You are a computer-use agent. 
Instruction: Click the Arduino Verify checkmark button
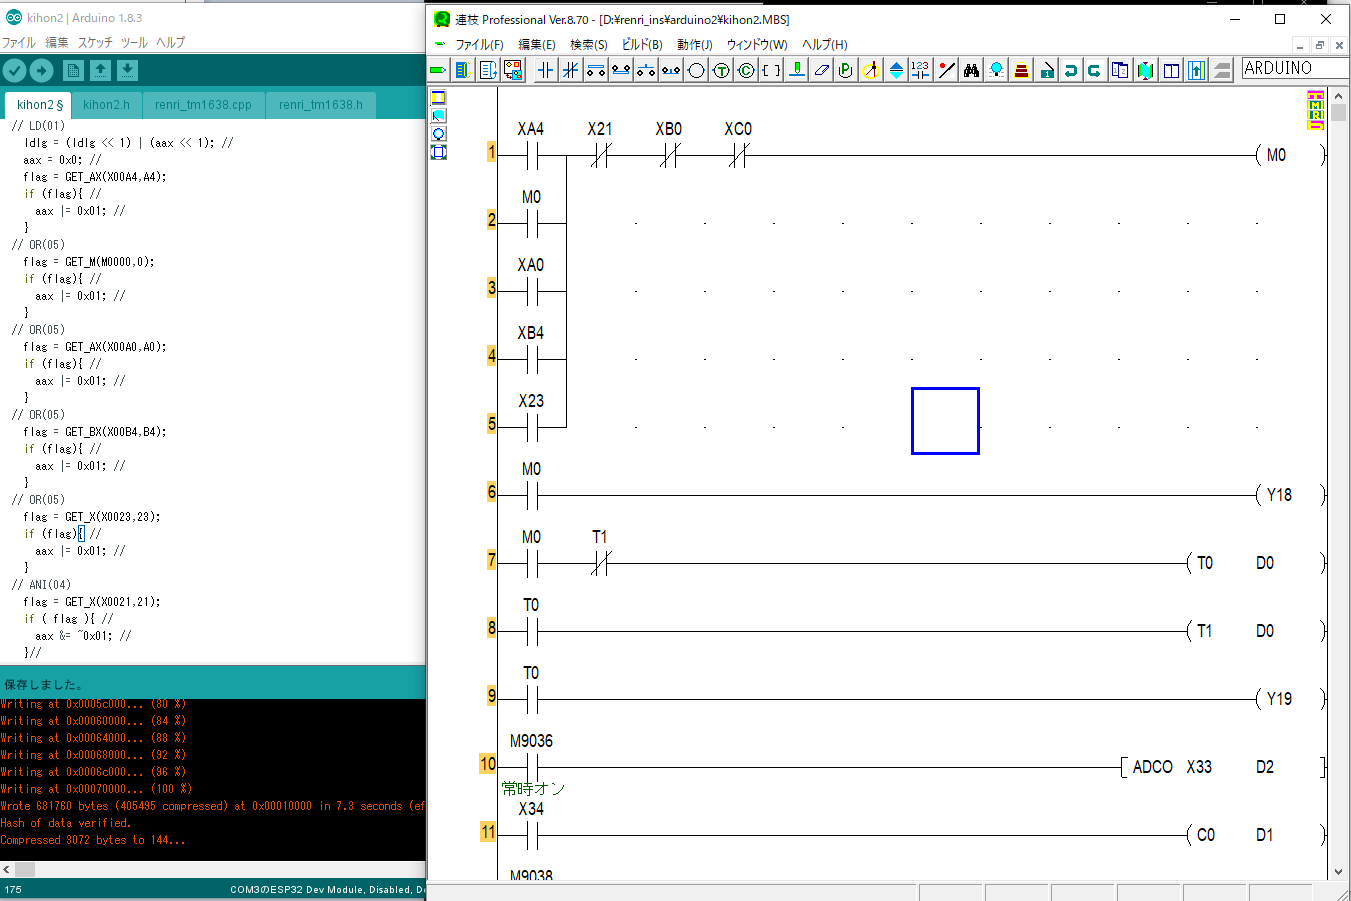click(14, 70)
